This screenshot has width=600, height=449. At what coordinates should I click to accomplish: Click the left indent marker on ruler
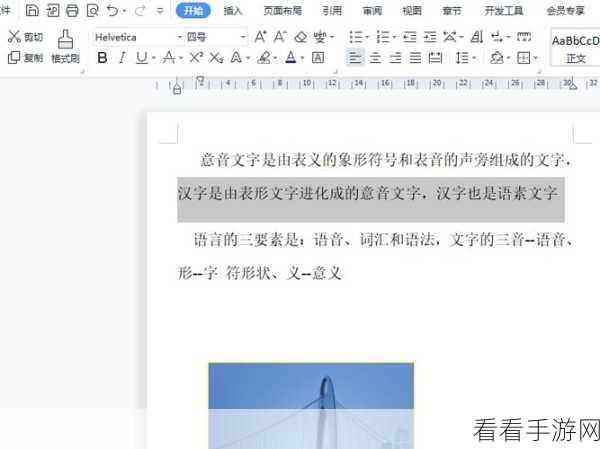click(177, 90)
